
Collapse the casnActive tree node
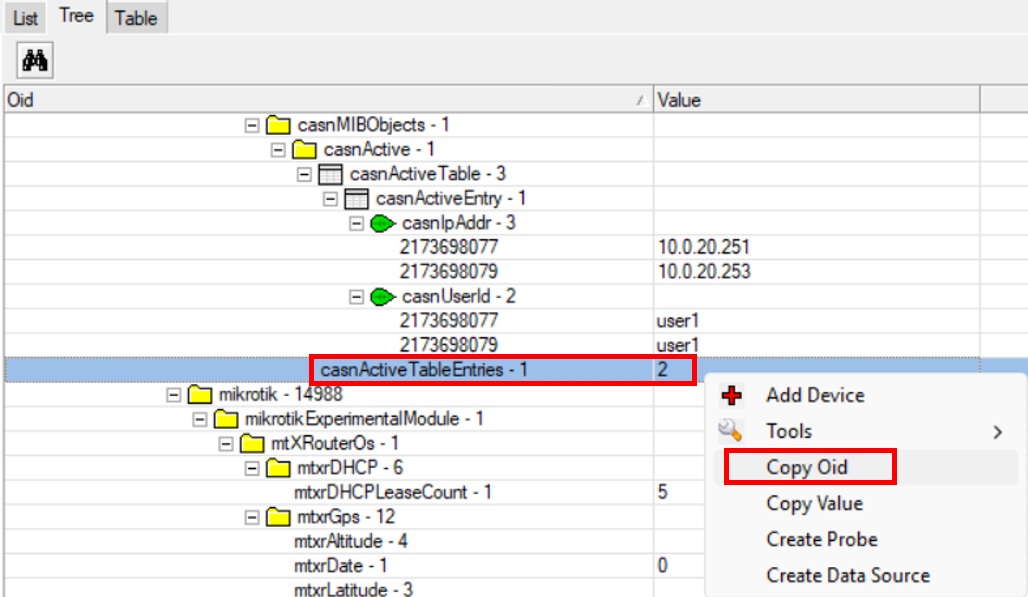coord(278,150)
